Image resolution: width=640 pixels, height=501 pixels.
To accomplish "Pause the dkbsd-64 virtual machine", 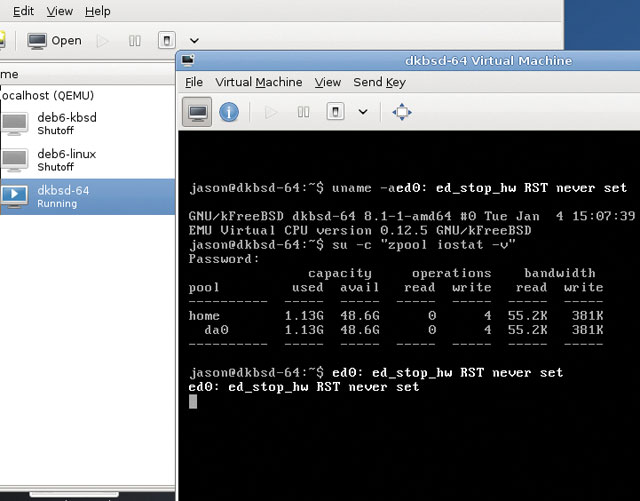I will click(x=303, y=112).
